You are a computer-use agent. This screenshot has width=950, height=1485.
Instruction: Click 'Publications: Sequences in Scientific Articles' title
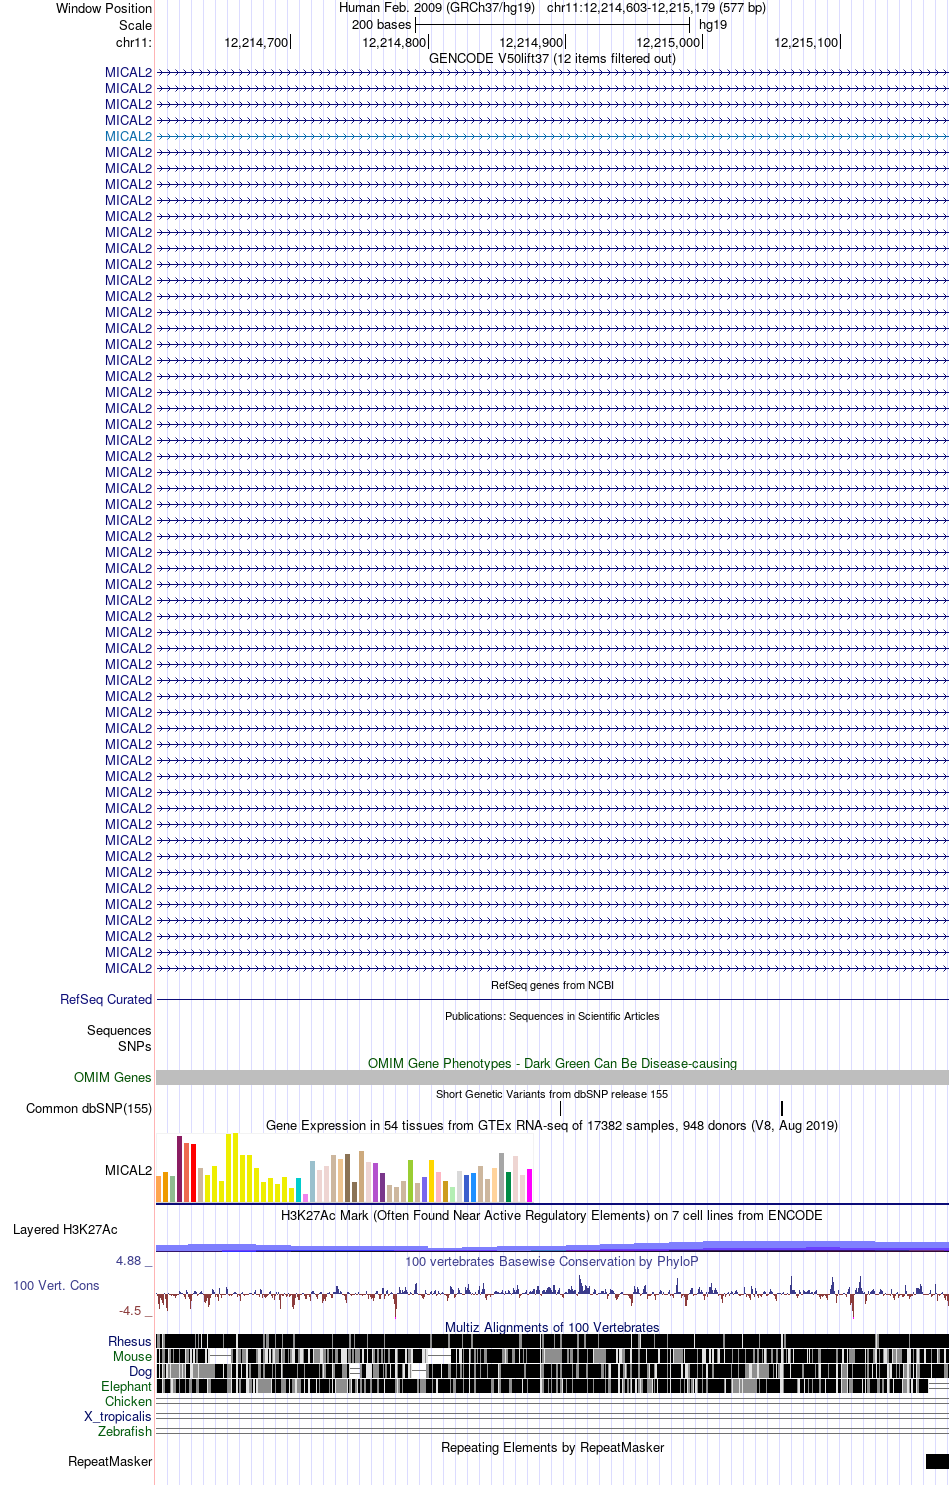[552, 1016]
